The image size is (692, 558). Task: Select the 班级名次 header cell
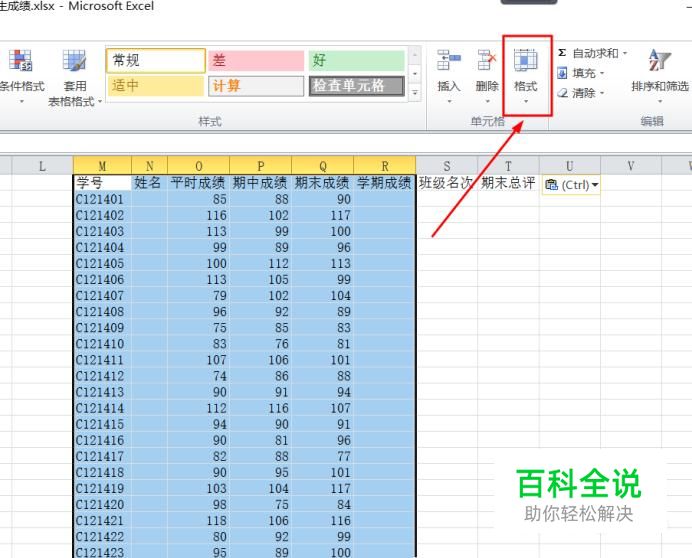click(x=447, y=183)
